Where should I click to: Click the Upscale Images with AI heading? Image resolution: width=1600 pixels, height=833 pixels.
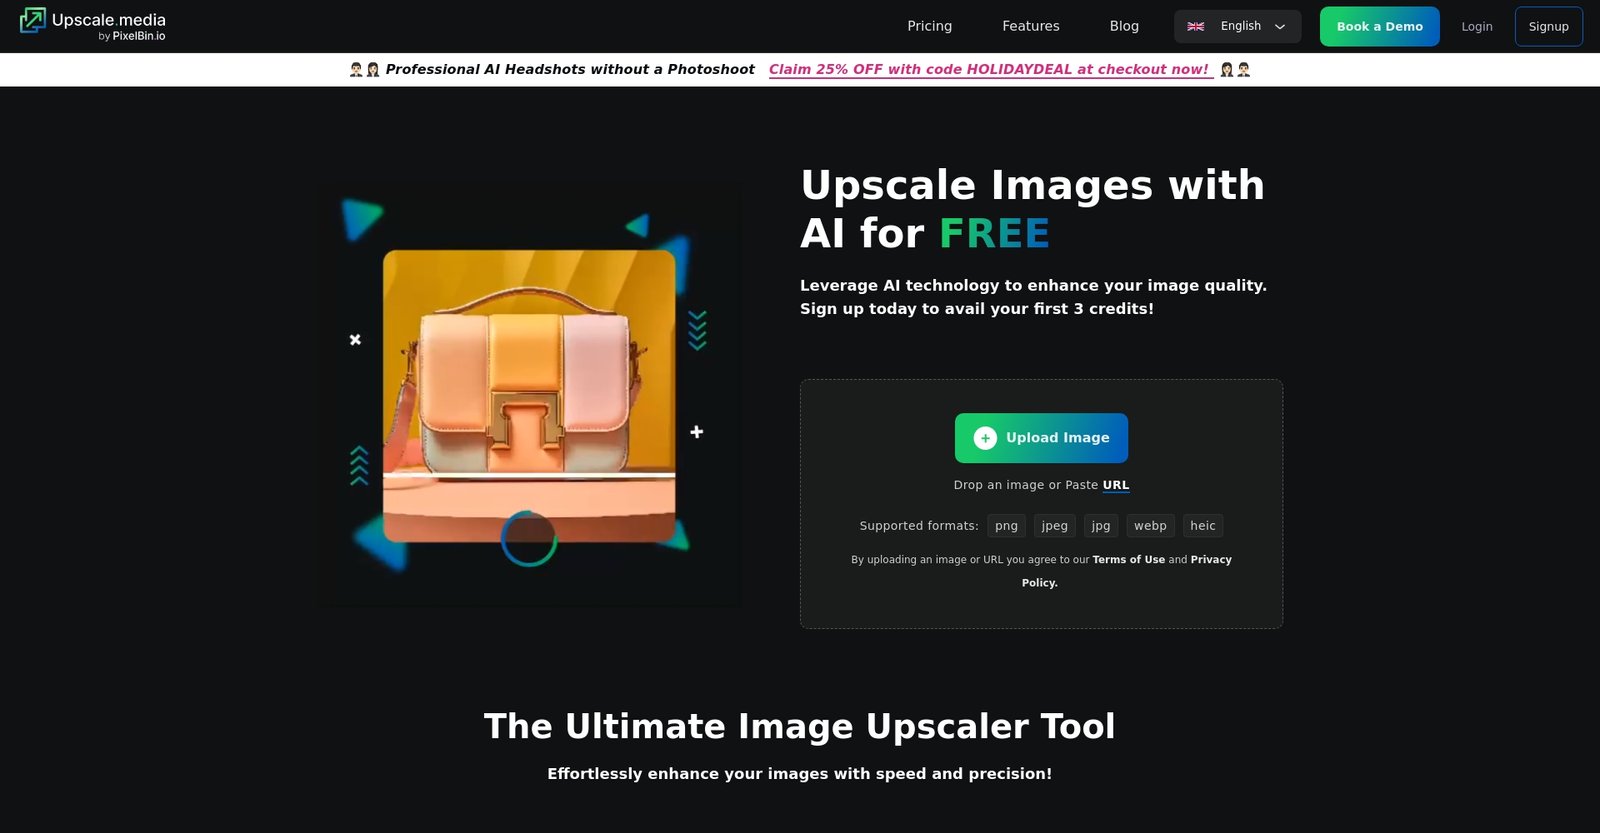tap(1032, 209)
